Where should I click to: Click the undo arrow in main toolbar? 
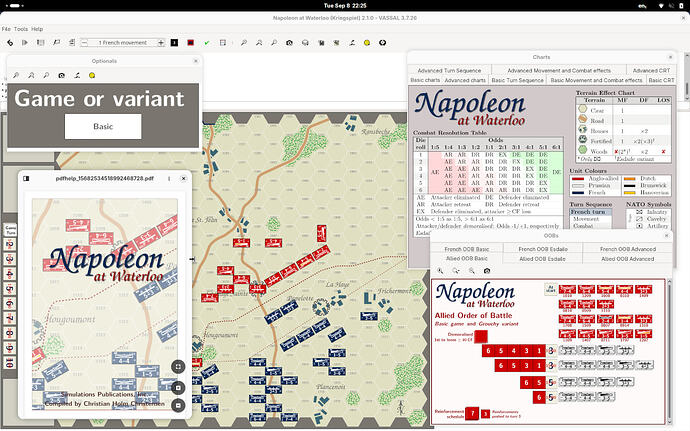click(10, 43)
